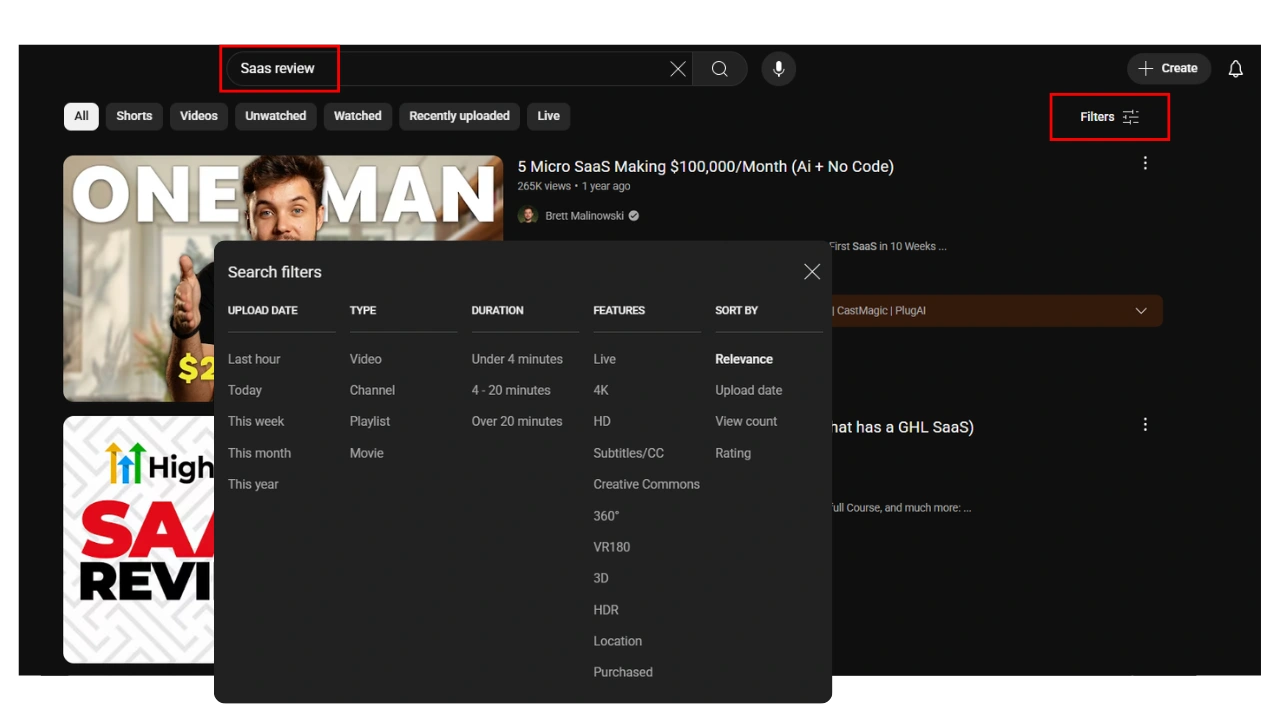Set type filter to Video
Screen dimensions: 1280x720
pos(366,359)
